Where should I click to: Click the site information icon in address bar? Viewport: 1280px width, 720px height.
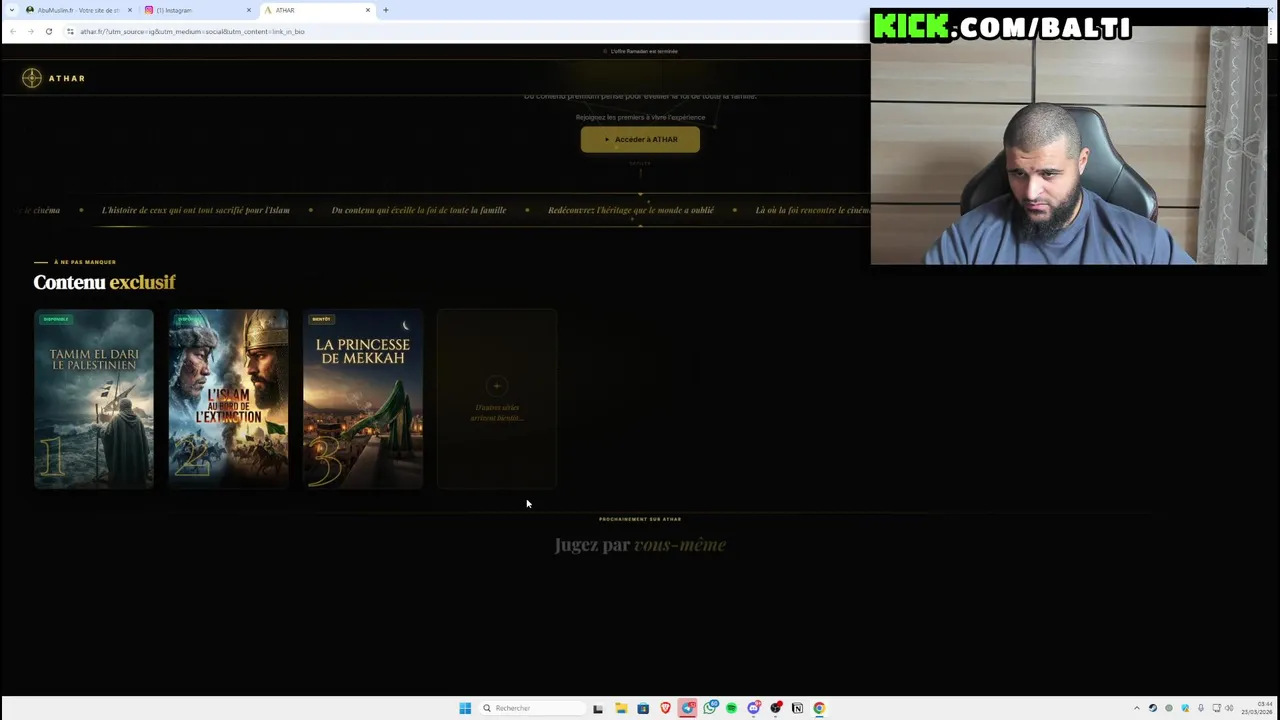click(x=70, y=31)
